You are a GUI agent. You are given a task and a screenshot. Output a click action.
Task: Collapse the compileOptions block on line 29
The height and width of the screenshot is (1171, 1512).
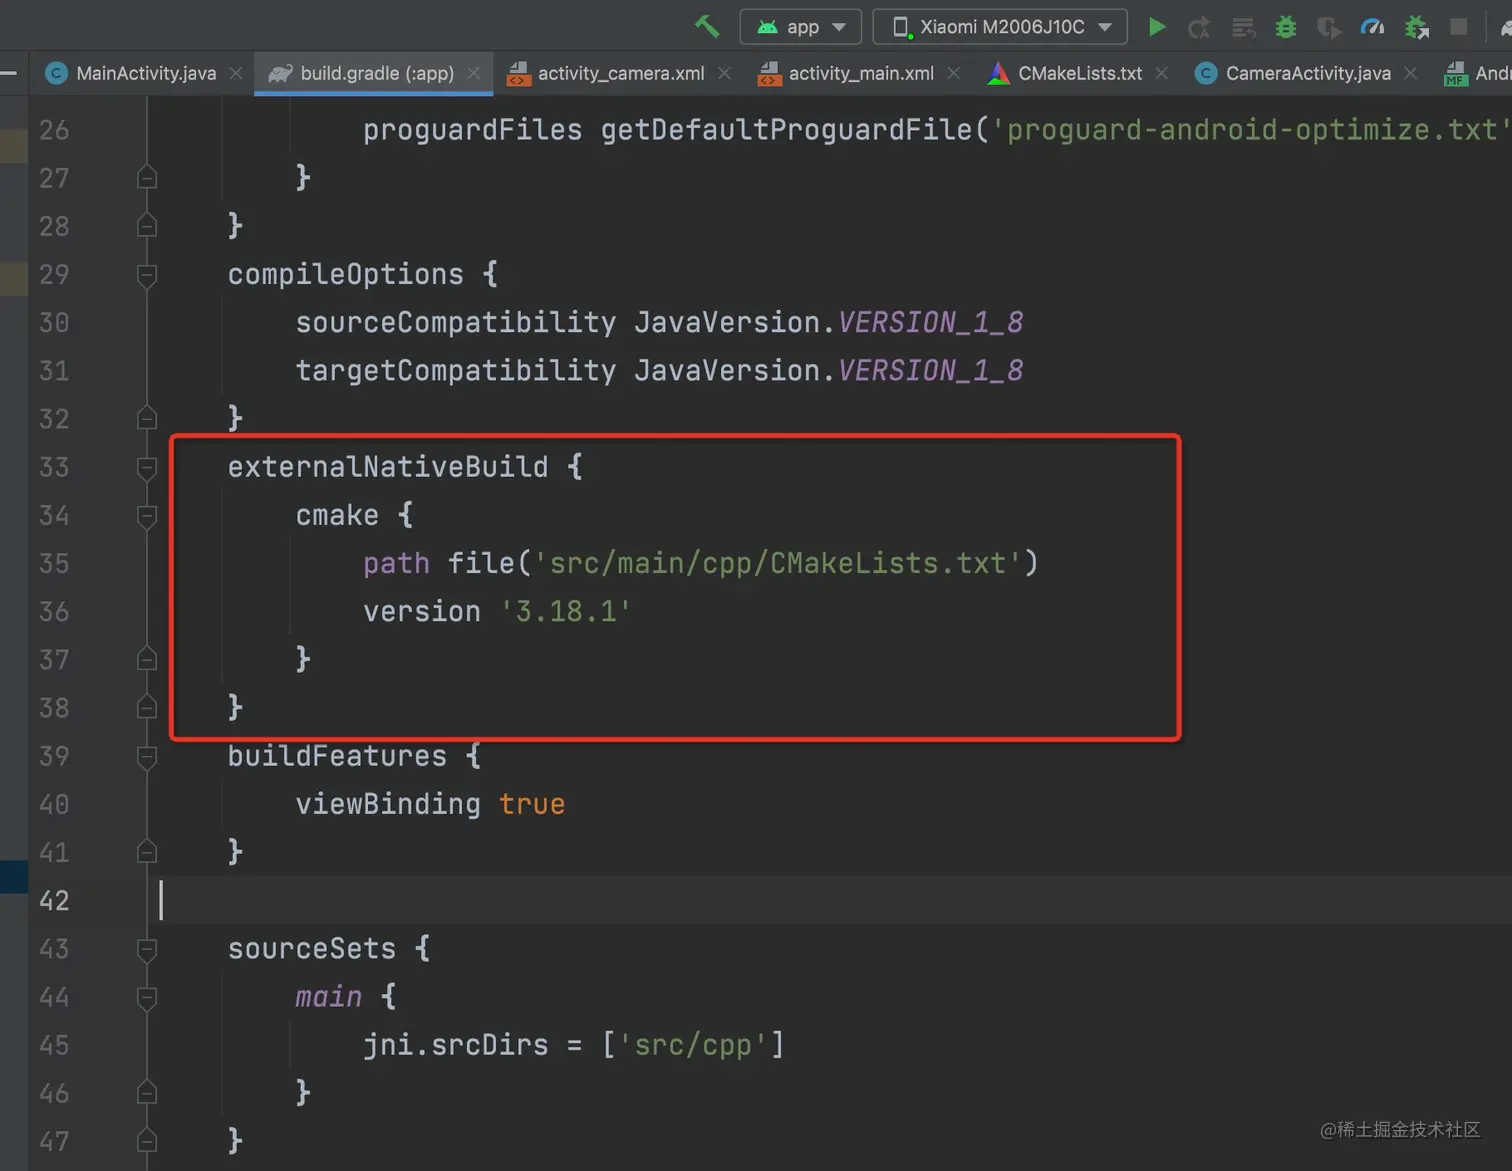point(147,274)
